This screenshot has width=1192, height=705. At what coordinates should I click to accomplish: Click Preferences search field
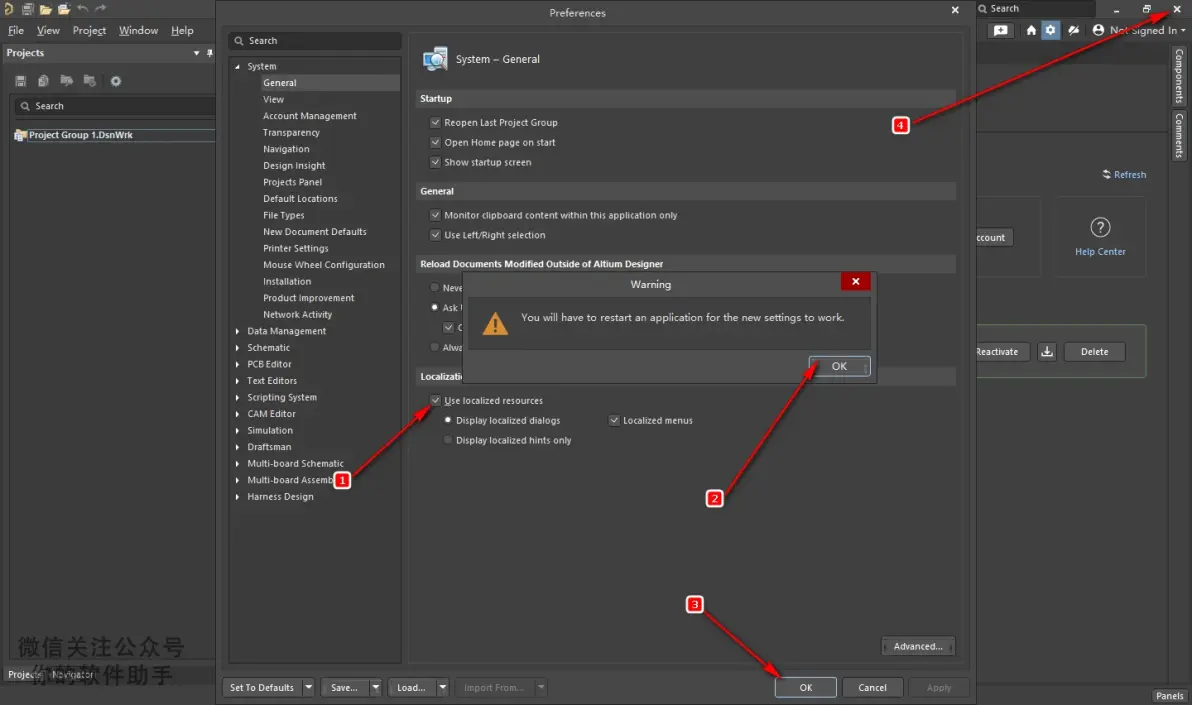(x=315, y=40)
